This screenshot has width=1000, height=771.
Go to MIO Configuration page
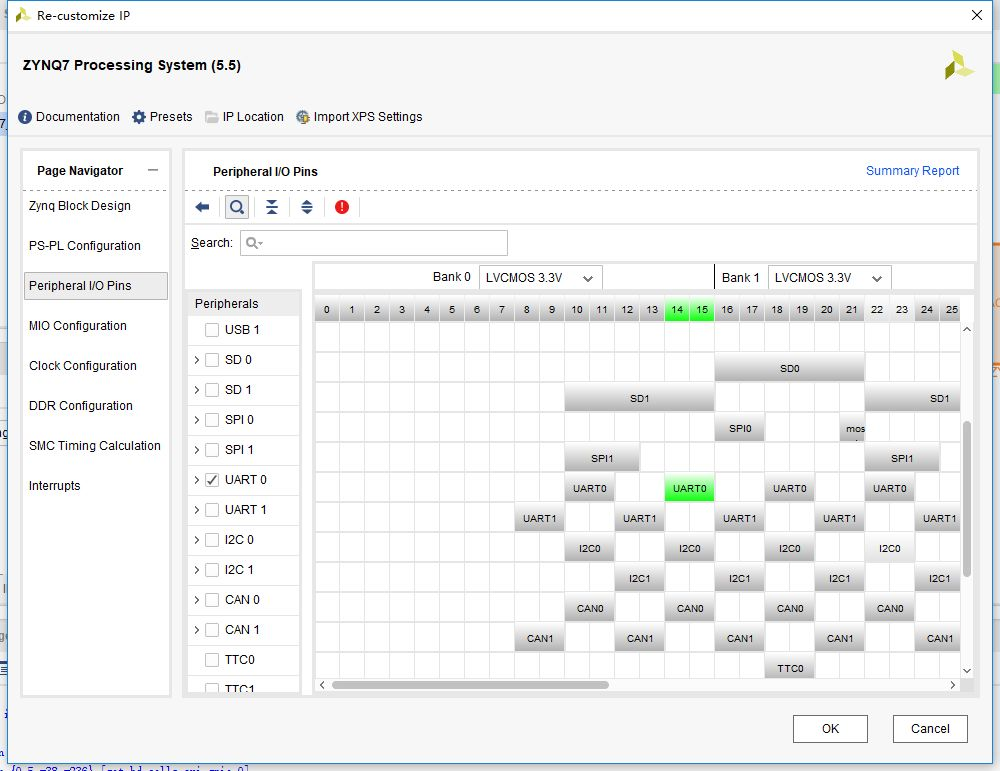click(78, 326)
